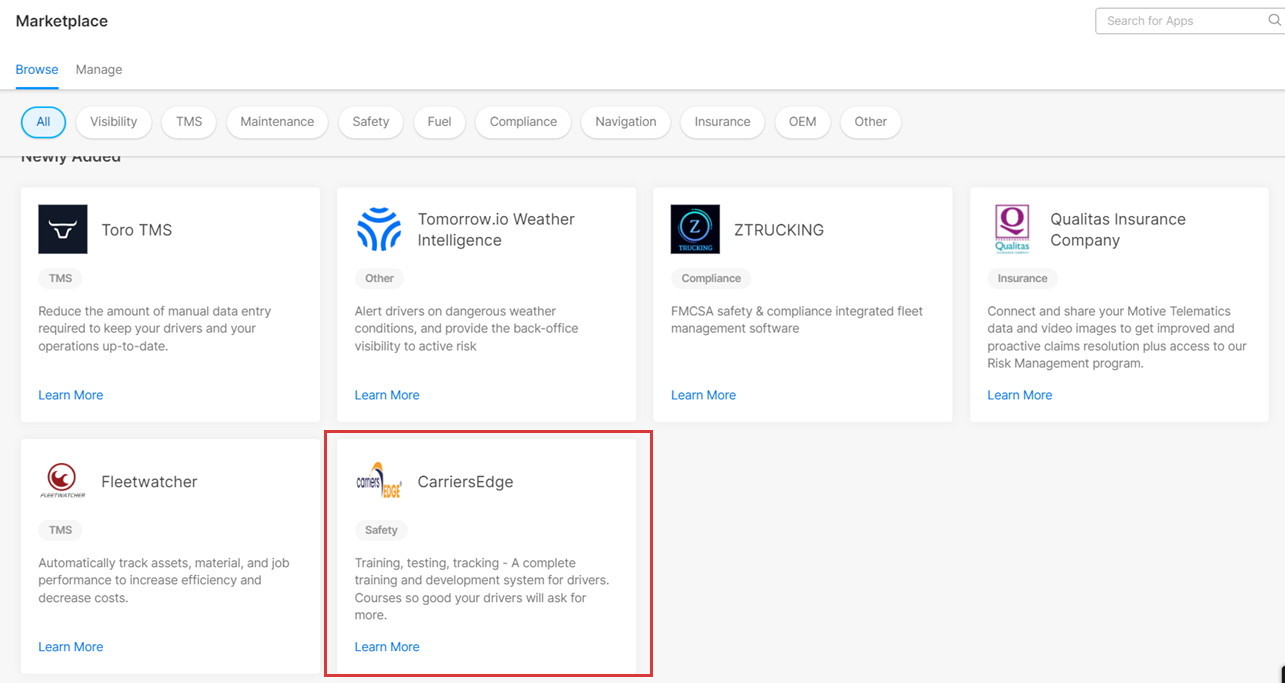Click the ZTRUCKING FMCSA description text
This screenshot has width=1285, height=683.
click(797, 320)
